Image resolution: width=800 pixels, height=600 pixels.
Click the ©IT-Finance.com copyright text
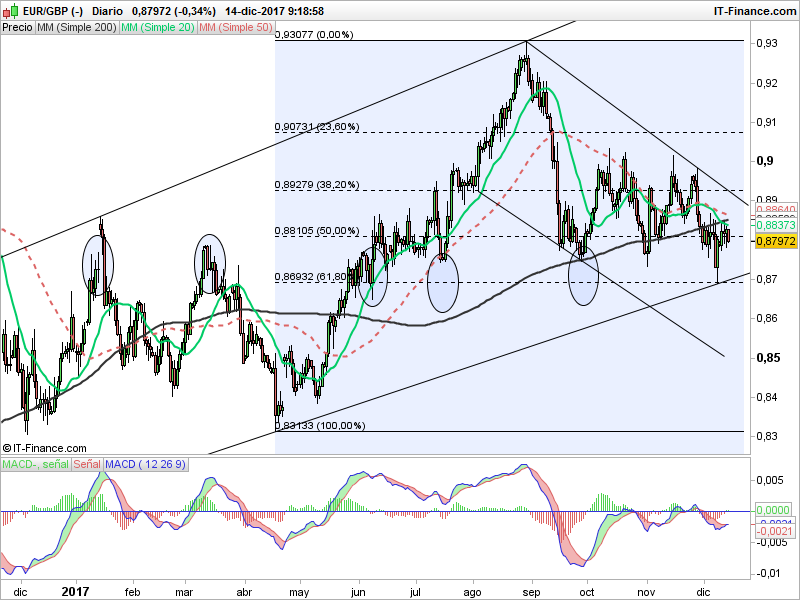tap(44, 448)
